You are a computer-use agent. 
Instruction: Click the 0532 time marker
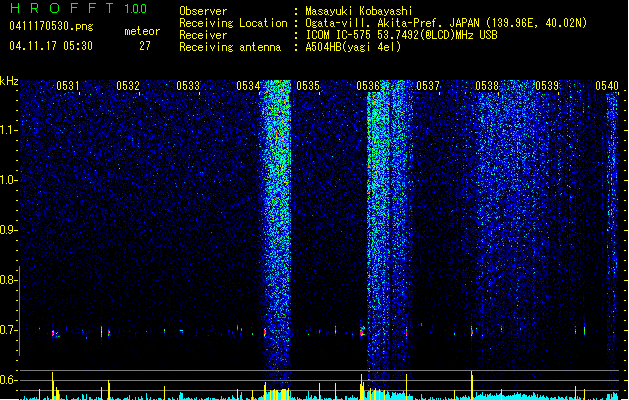click(x=128, y=86)
